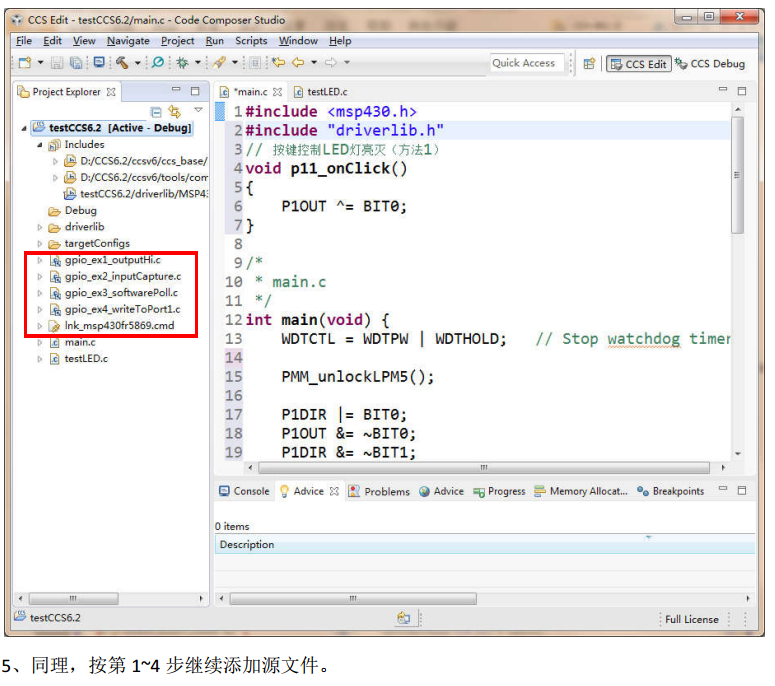The width and height of the screenshot is (775, 686).
Task: Click the flashlight search tool icon
Action: (x=219, y=62)
